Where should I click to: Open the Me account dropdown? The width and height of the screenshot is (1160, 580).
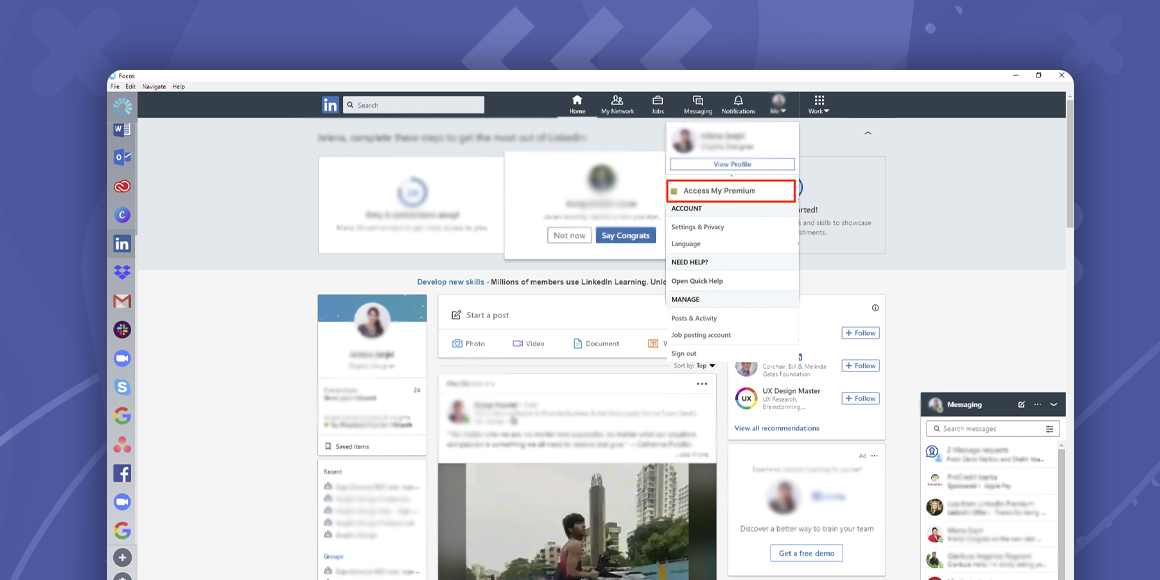[778, 104]
